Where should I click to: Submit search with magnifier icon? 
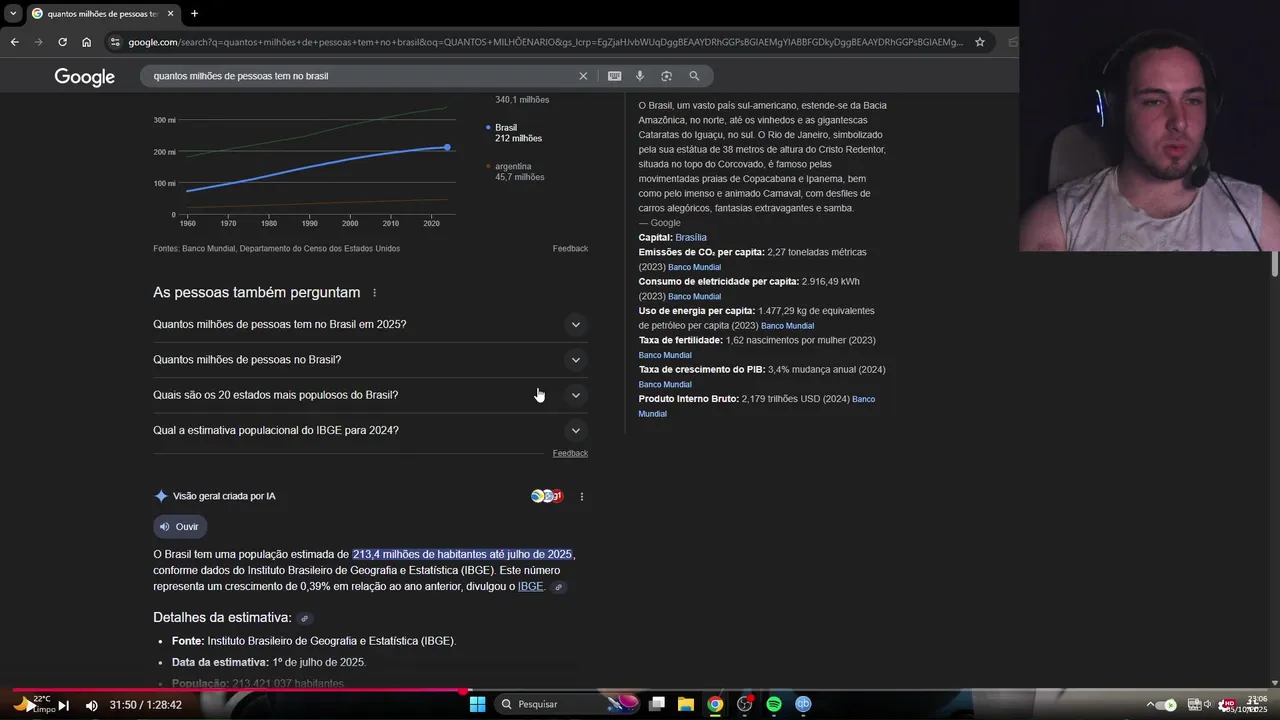click(x=694, y=76)
